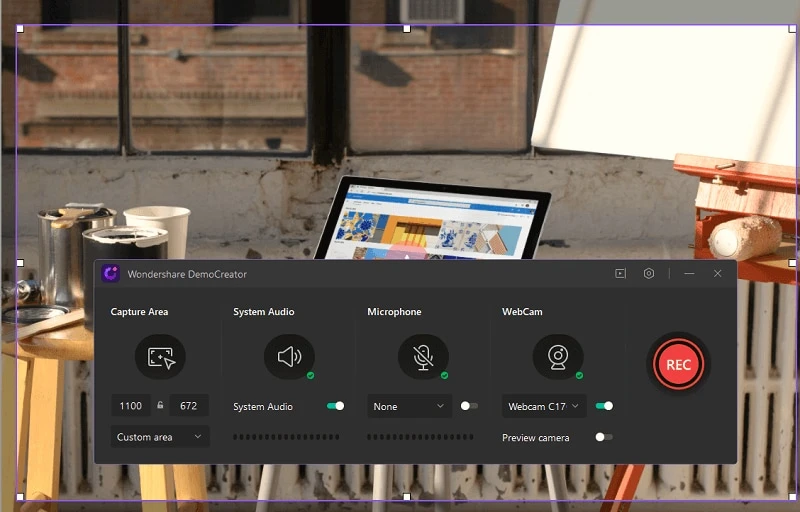Click the capture width field showing 1100
The height and width of the screenshot is (512, 800).
pyautogui.click(x=131, y=406)
